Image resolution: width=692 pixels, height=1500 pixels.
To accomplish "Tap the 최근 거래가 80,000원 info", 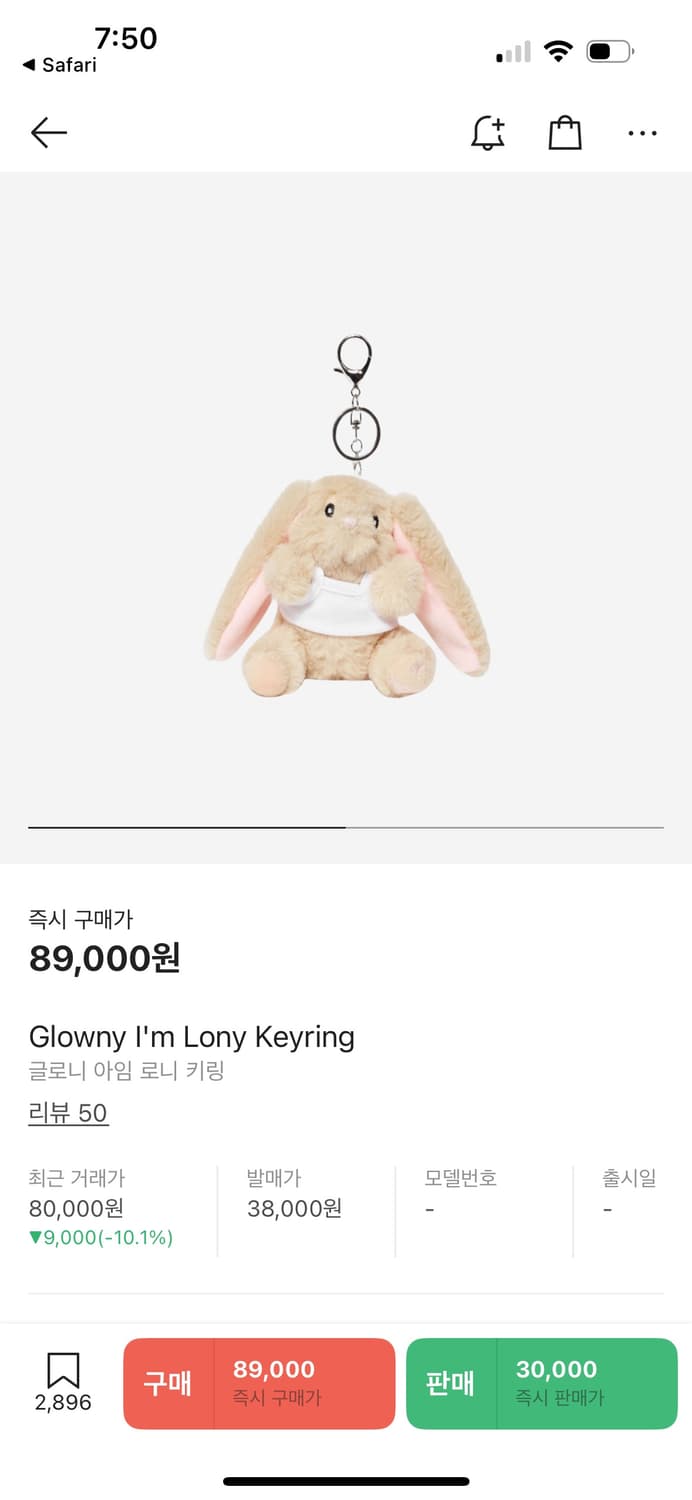I will [x=102, y=1208].
